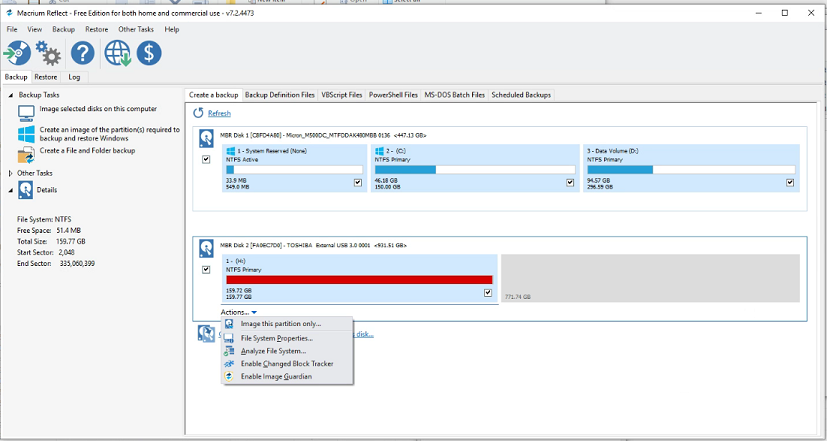Open the Help menu
827x441 pixels.
pyautogui.click(x=172, y=30)
